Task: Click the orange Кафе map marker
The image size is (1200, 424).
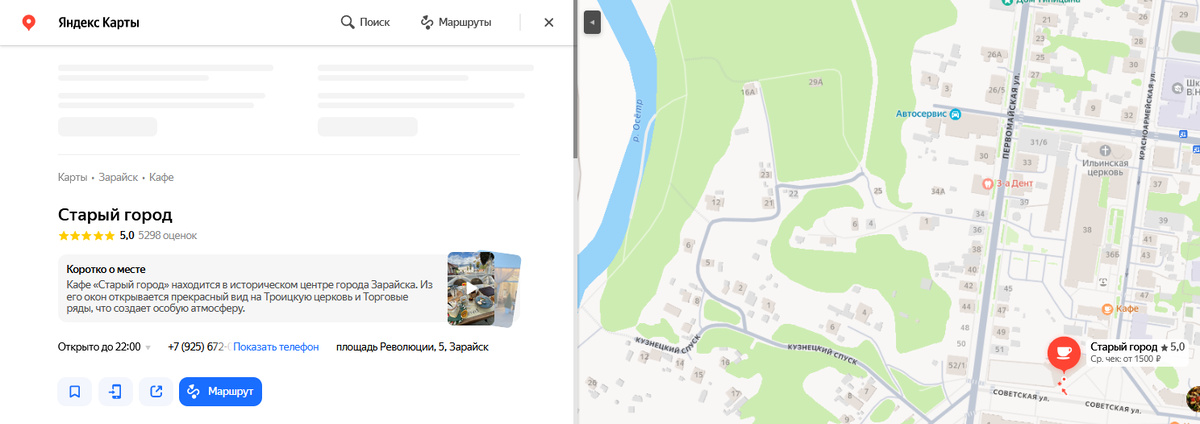Action: (x=1107, y=311)
